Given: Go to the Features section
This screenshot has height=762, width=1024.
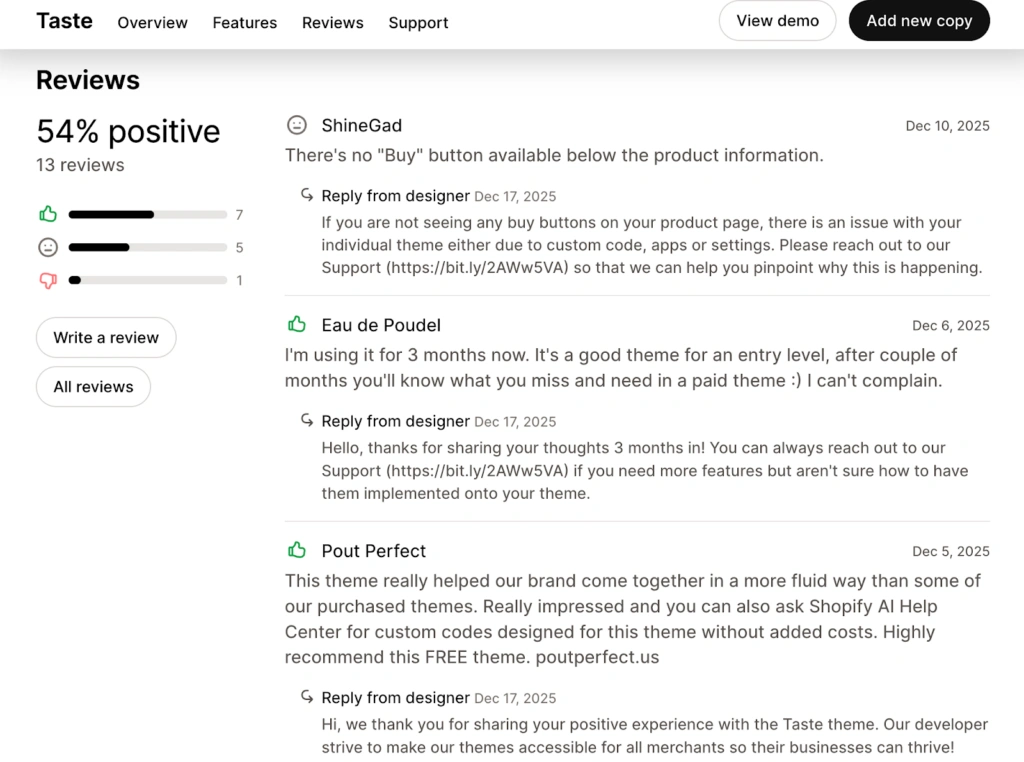Looking at the screenshot, I should (x=244, y=23).
